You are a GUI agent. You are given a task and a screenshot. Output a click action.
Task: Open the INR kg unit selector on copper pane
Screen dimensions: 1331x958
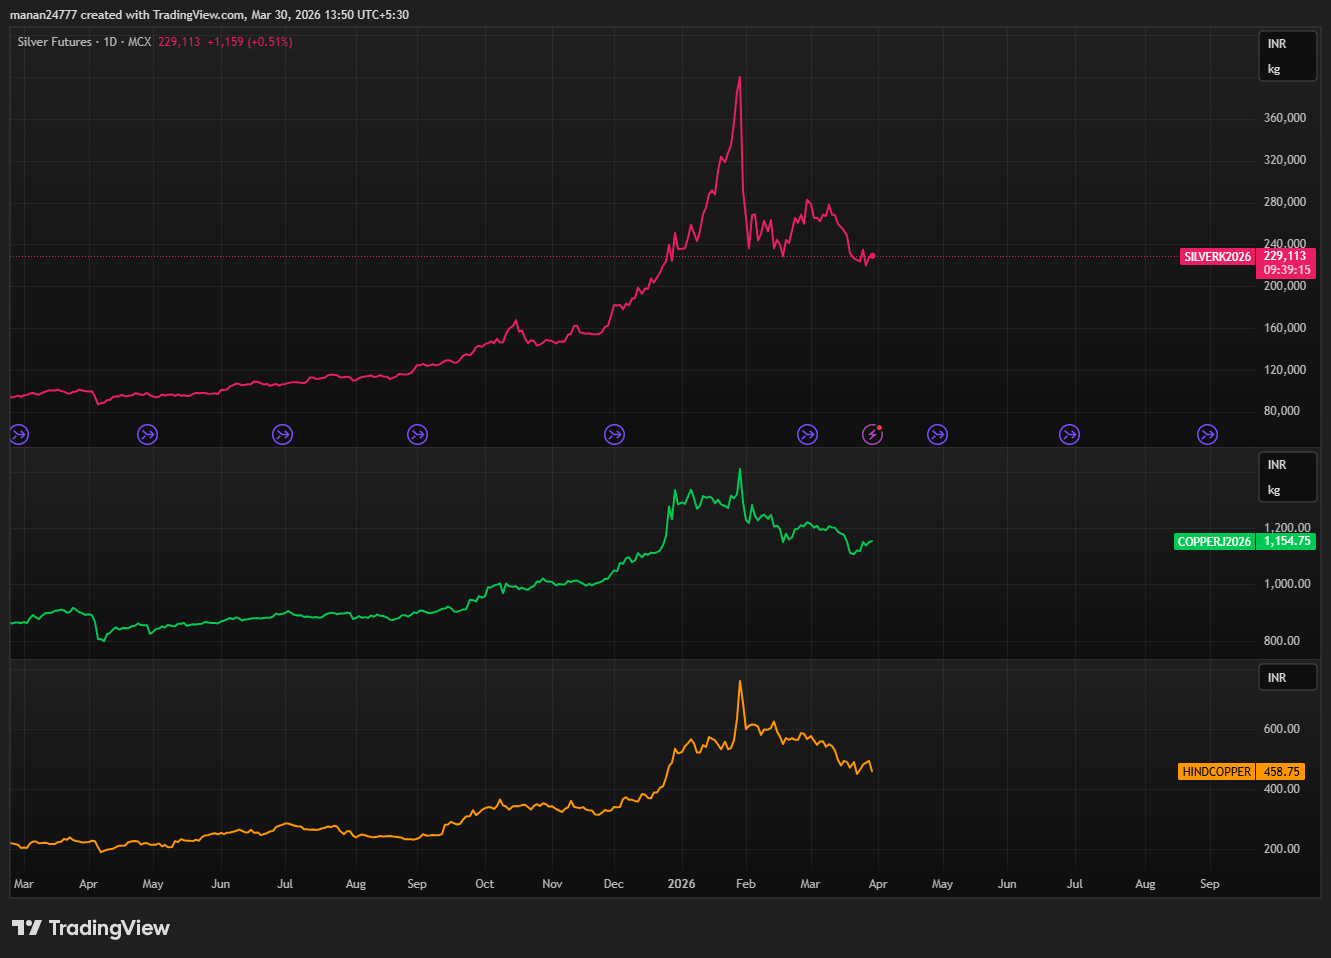1287,477
